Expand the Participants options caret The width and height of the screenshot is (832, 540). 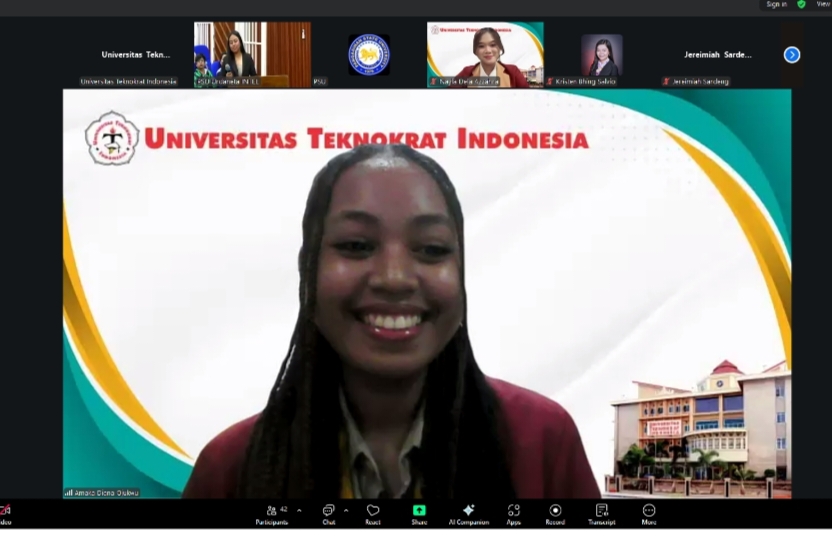coord(299,510)
